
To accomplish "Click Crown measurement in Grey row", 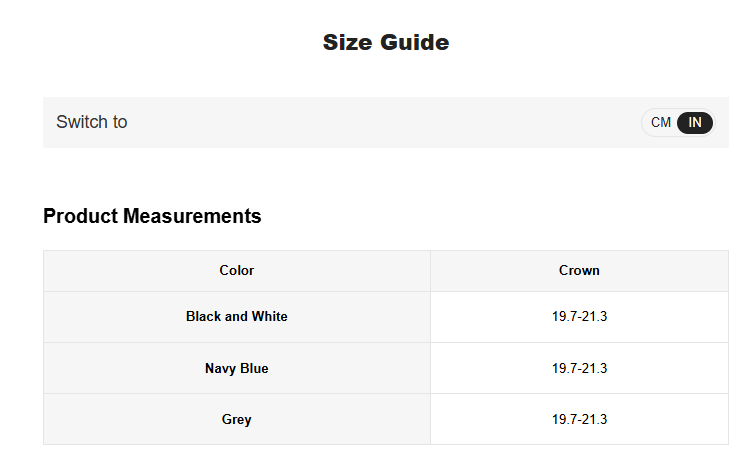I will 579,419.
